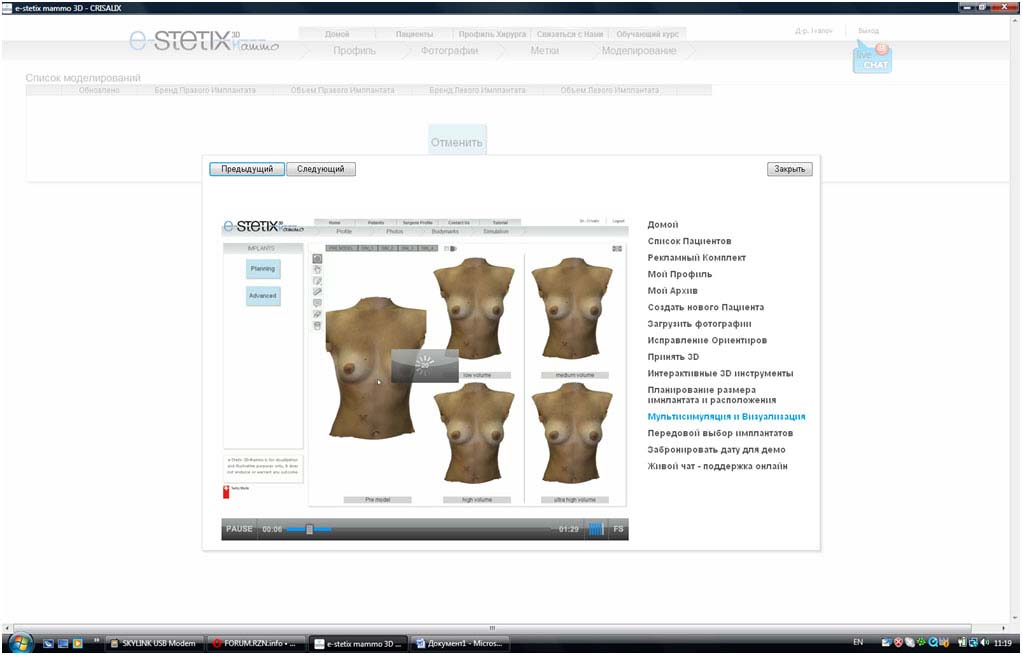Viewport: 1022px width, 655px height.
Task: Pause the tutorial video
Action: (x=239, y=529)
